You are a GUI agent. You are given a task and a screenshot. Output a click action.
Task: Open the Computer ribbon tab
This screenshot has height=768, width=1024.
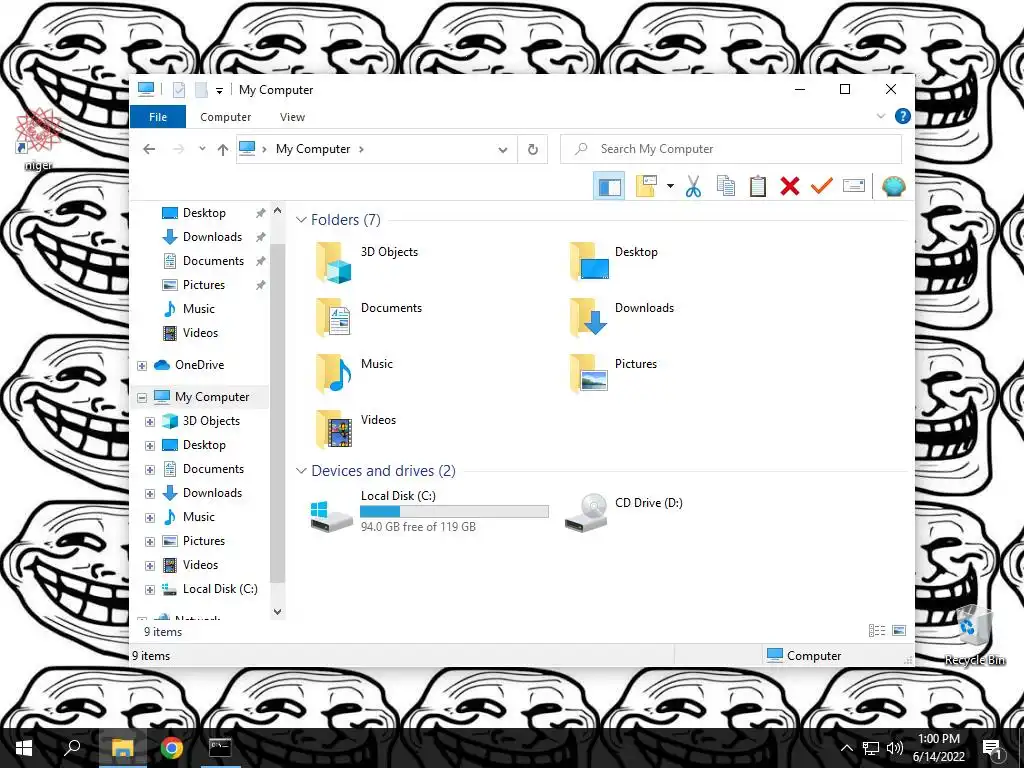pyautogui.click(x=225, y=117)
